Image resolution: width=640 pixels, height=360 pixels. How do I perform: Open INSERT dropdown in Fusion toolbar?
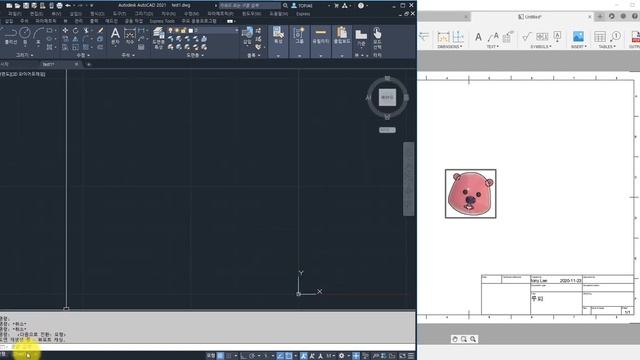click(x=579, y=47)
